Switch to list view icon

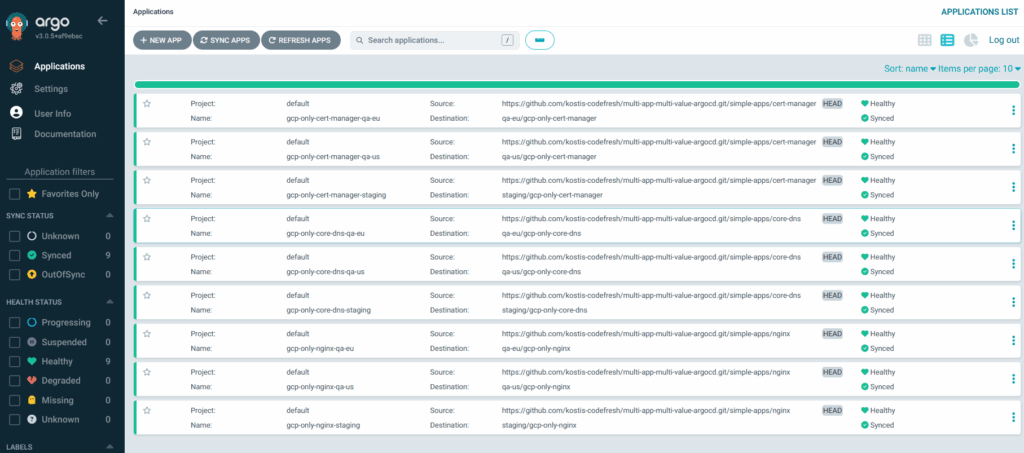(947, 40)
